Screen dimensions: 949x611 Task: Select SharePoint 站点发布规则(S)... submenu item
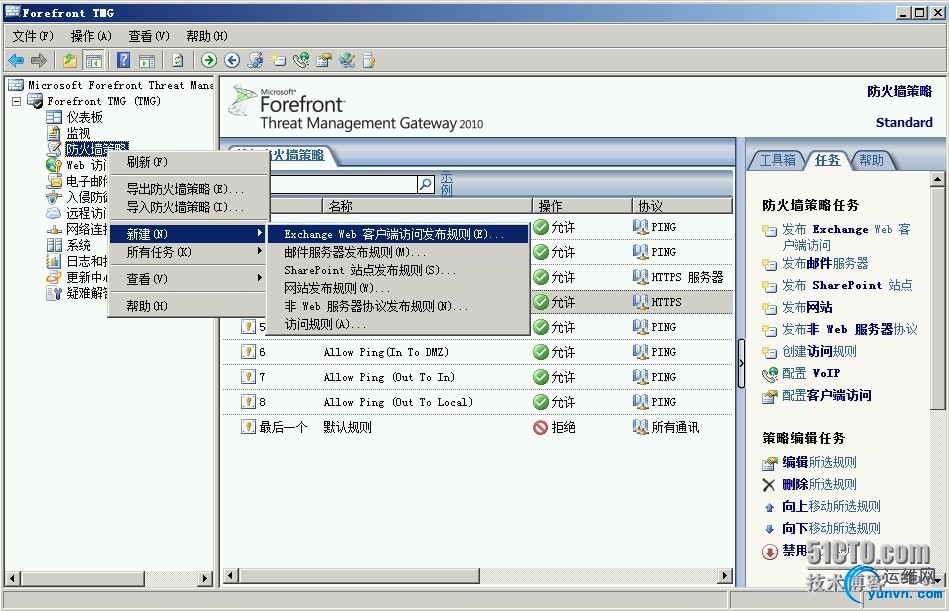coord(398,270)
